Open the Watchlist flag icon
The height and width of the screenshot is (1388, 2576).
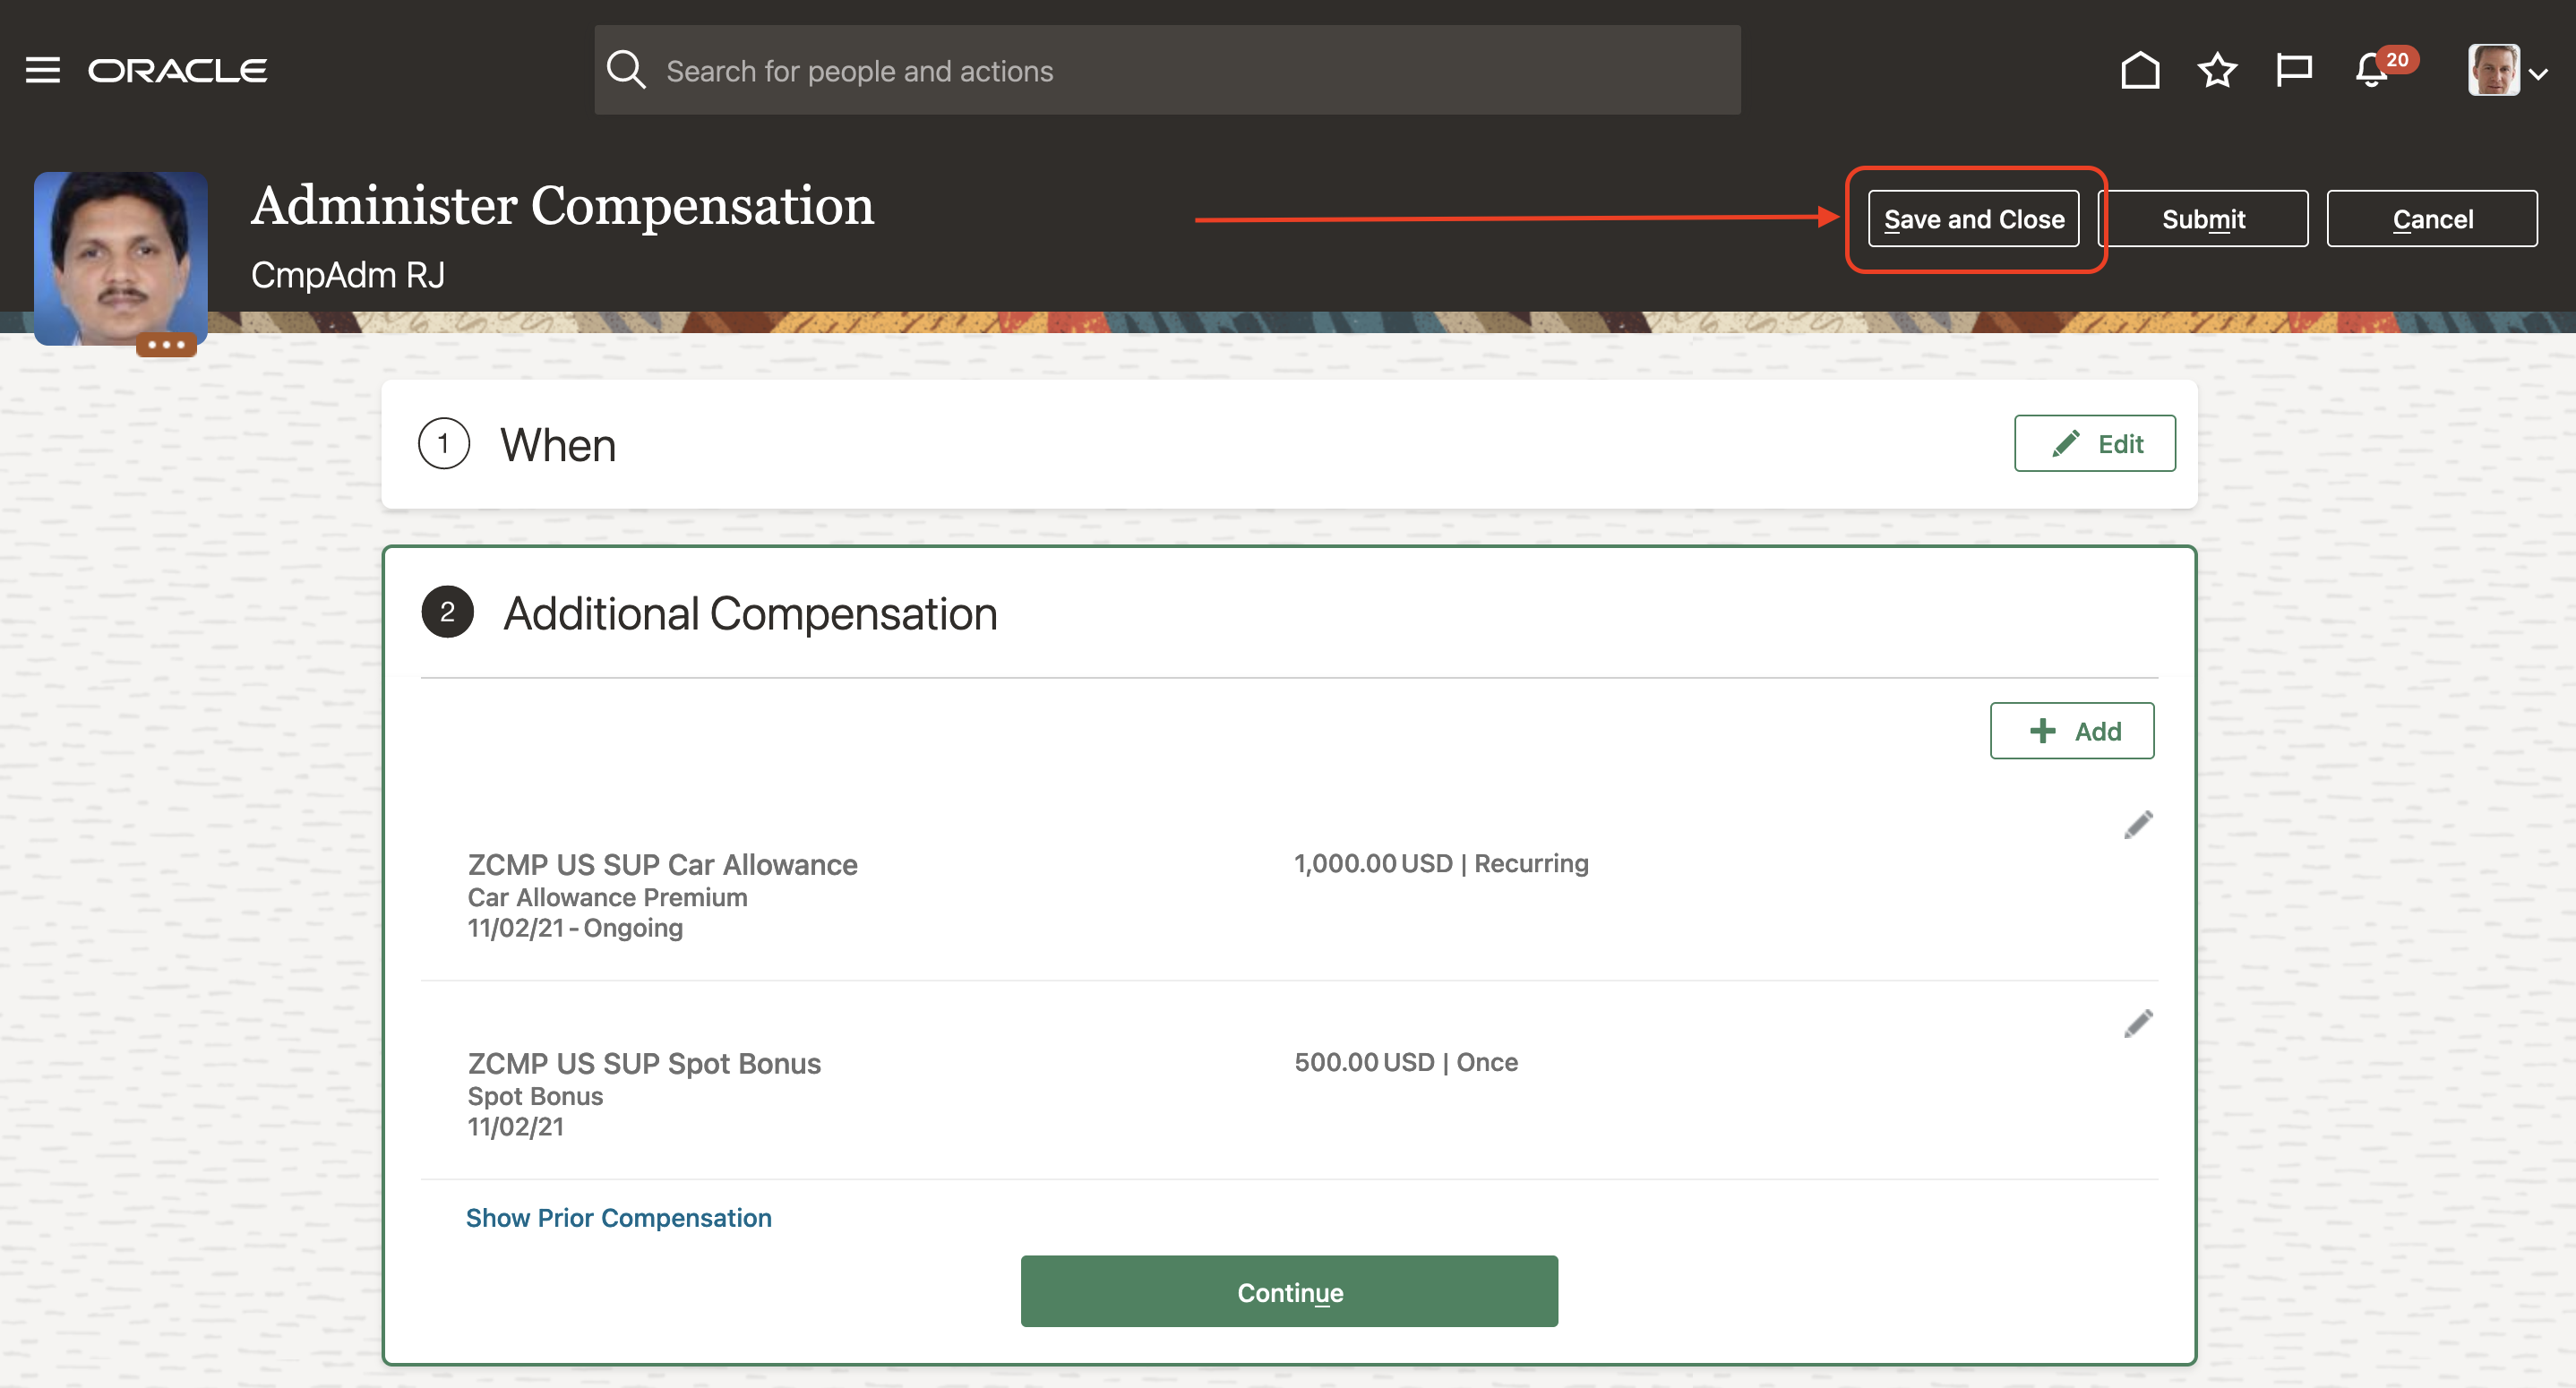[x=2293, y=70]
